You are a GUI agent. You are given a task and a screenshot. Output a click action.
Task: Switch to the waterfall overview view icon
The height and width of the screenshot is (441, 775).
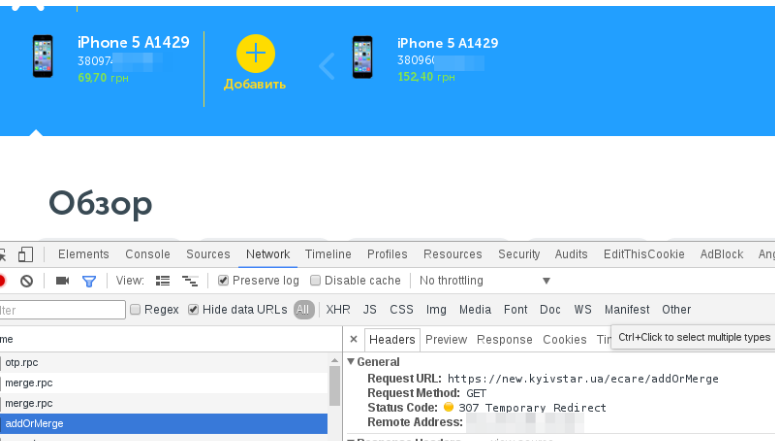(190, 281)
